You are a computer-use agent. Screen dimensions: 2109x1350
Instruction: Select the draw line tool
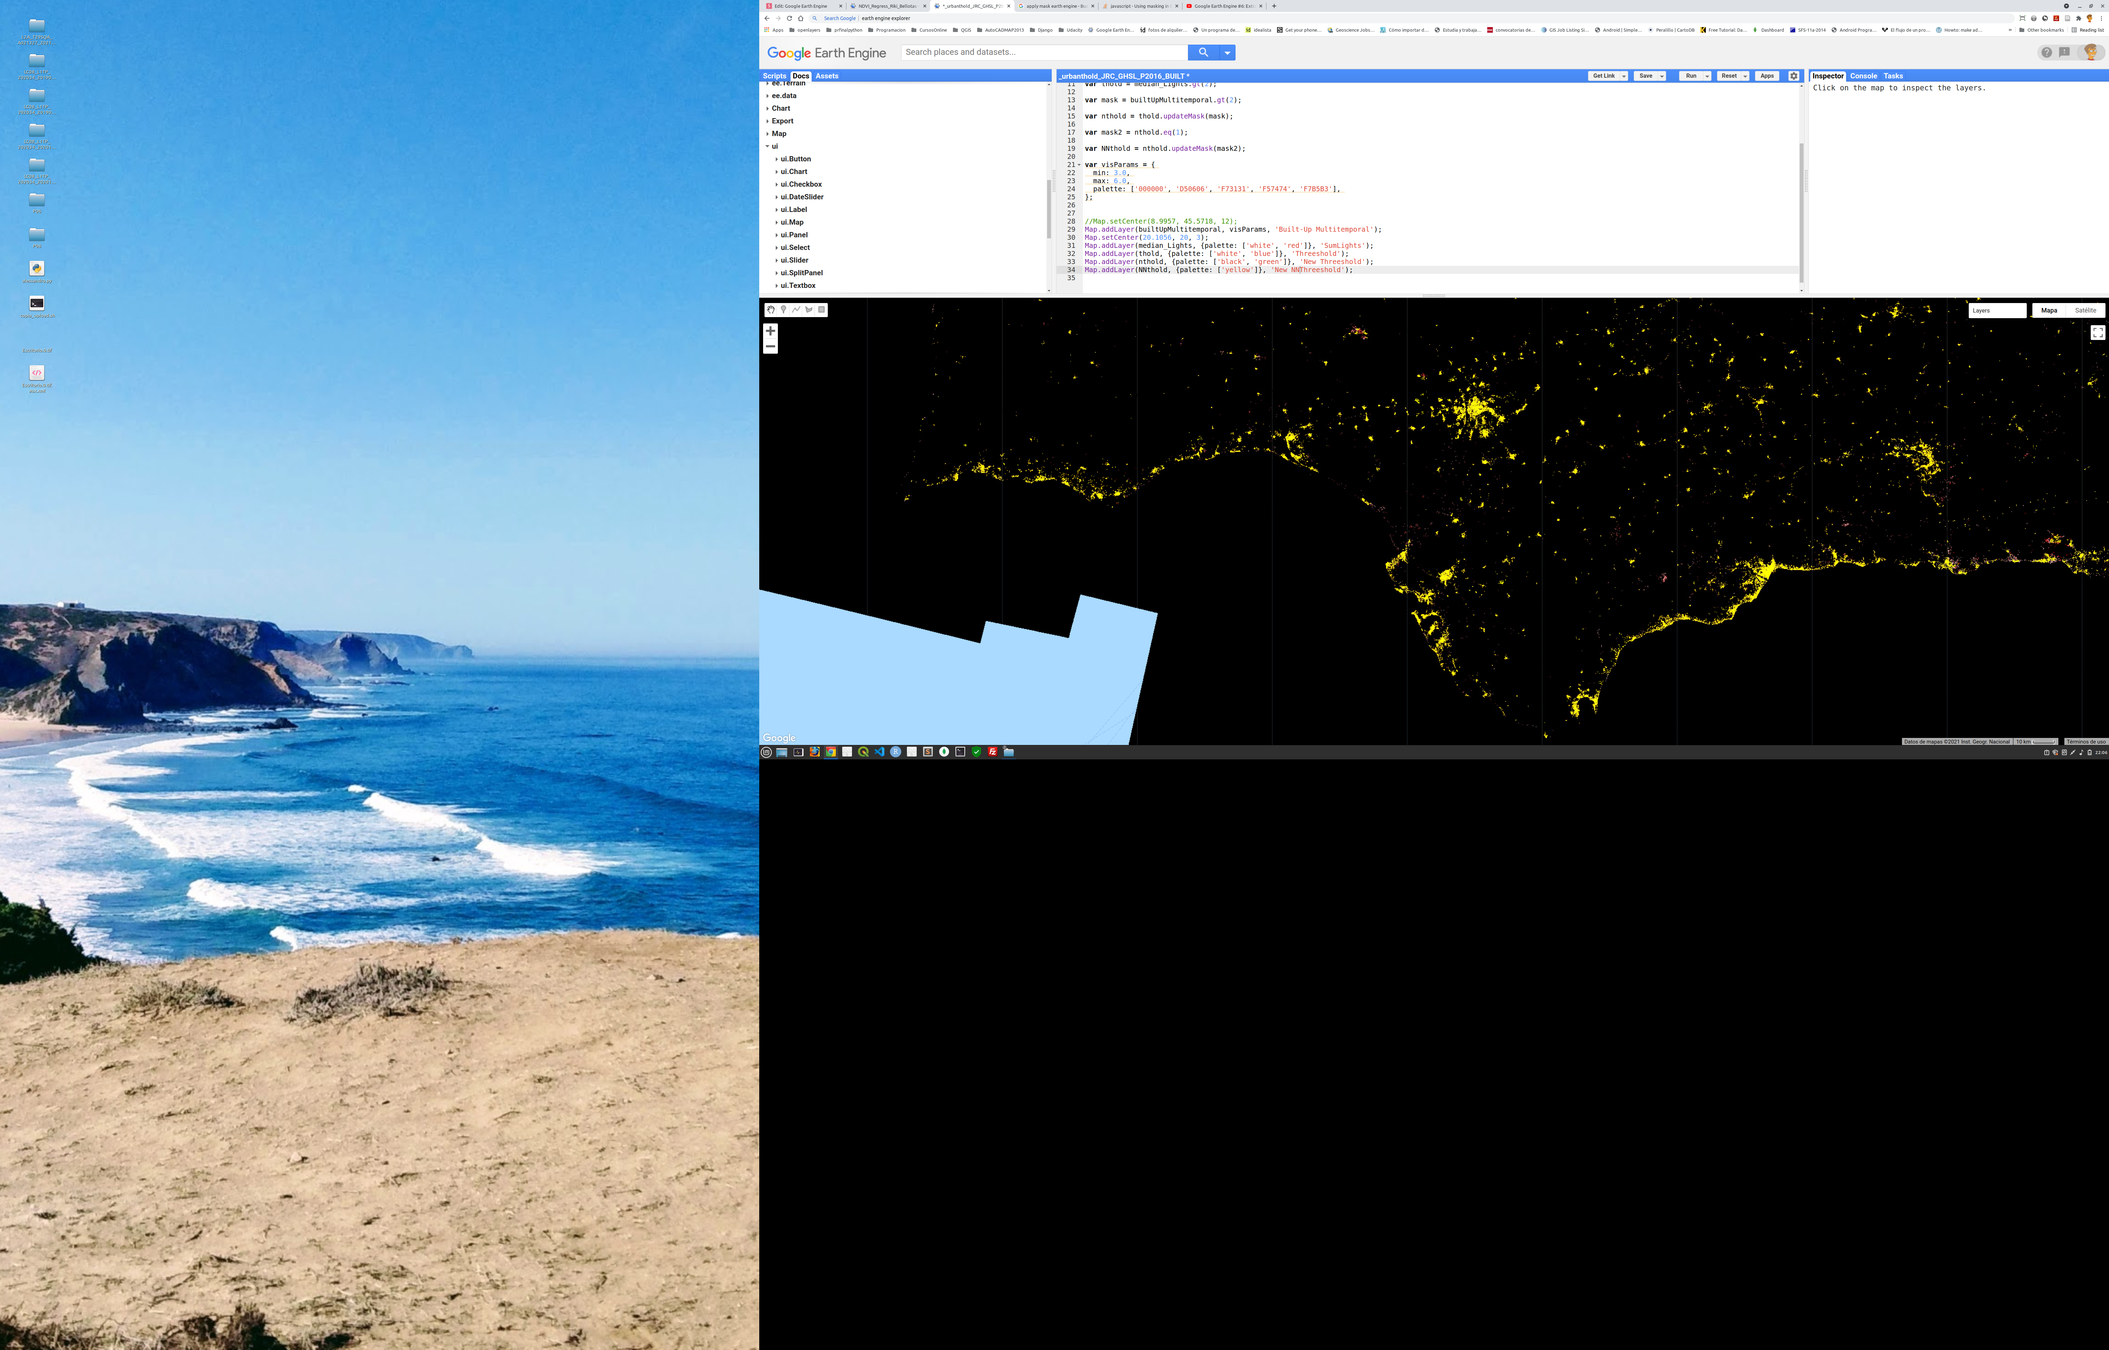click(x=796, y=310)
